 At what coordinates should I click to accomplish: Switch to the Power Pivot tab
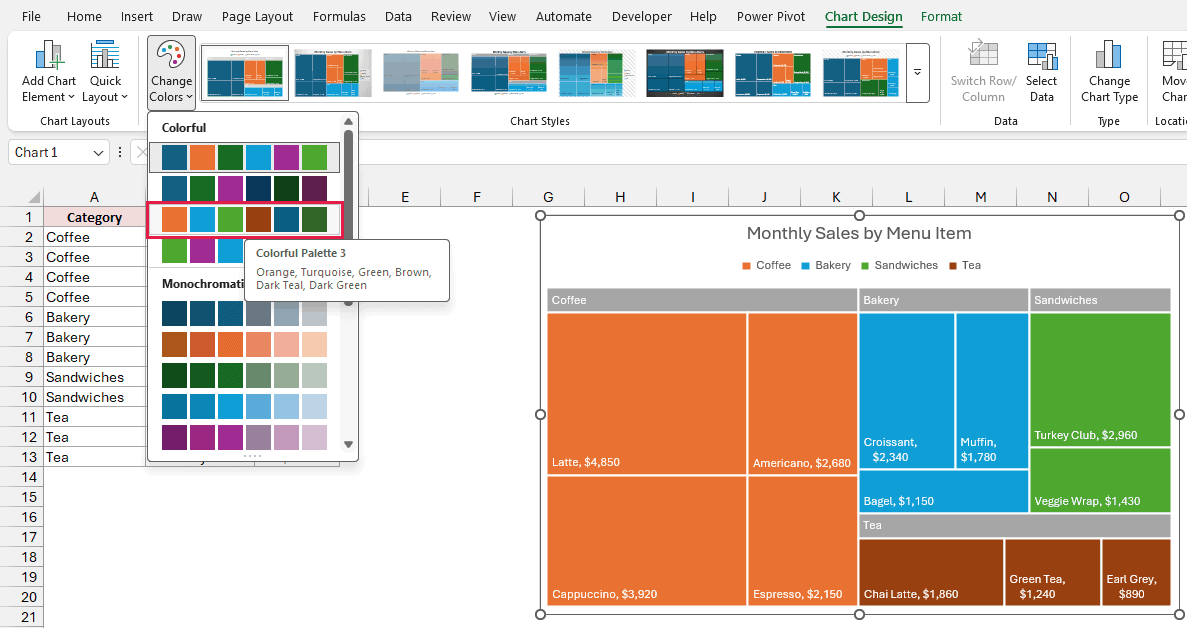771,16
